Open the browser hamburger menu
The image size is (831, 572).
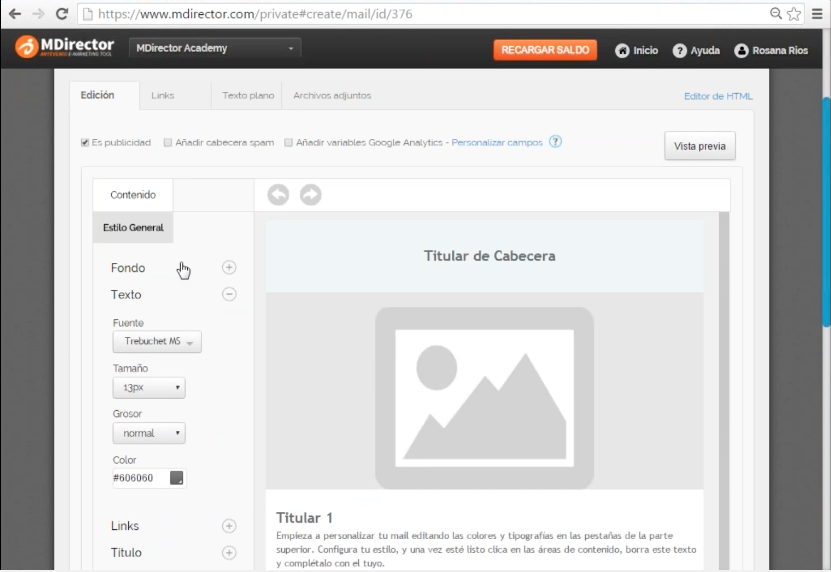click(817, 14)
